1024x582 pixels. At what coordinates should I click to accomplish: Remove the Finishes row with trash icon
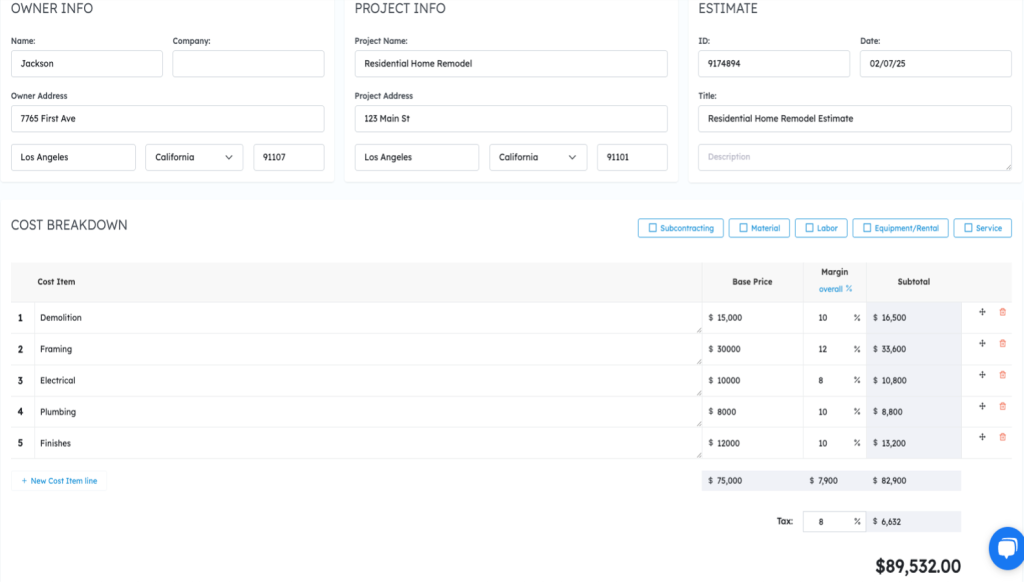point(1003,437)
